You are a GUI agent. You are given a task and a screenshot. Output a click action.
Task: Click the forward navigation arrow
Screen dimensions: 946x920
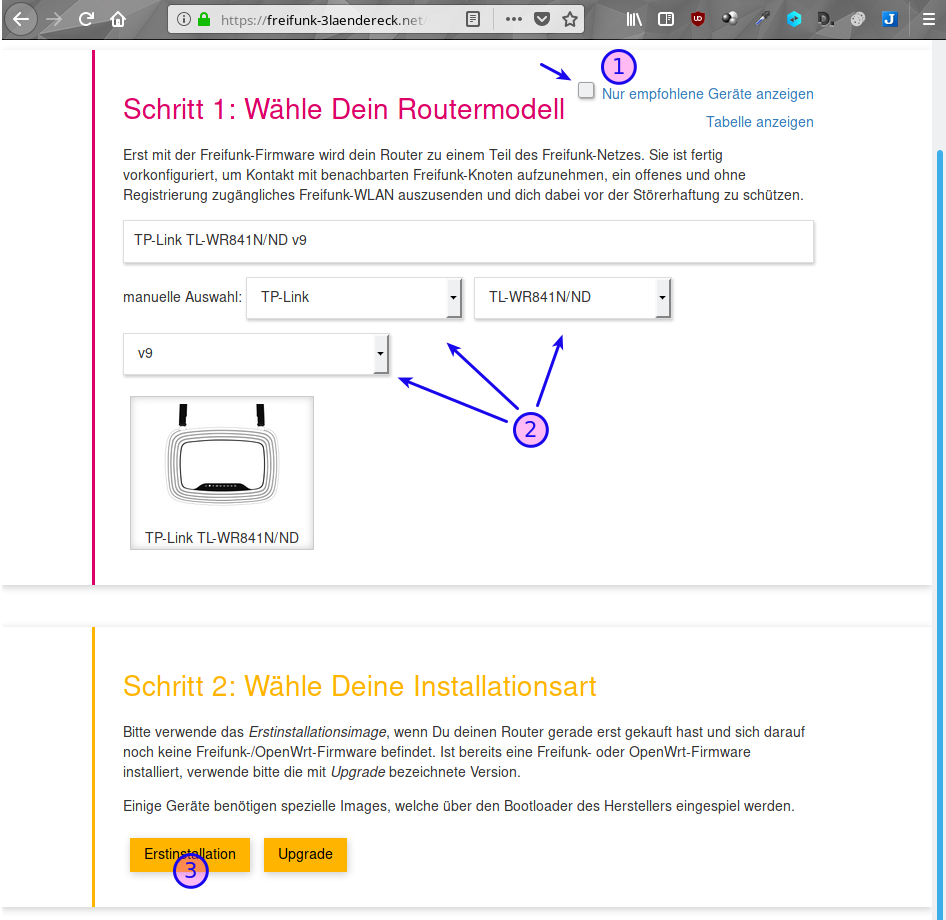point(54,19)
